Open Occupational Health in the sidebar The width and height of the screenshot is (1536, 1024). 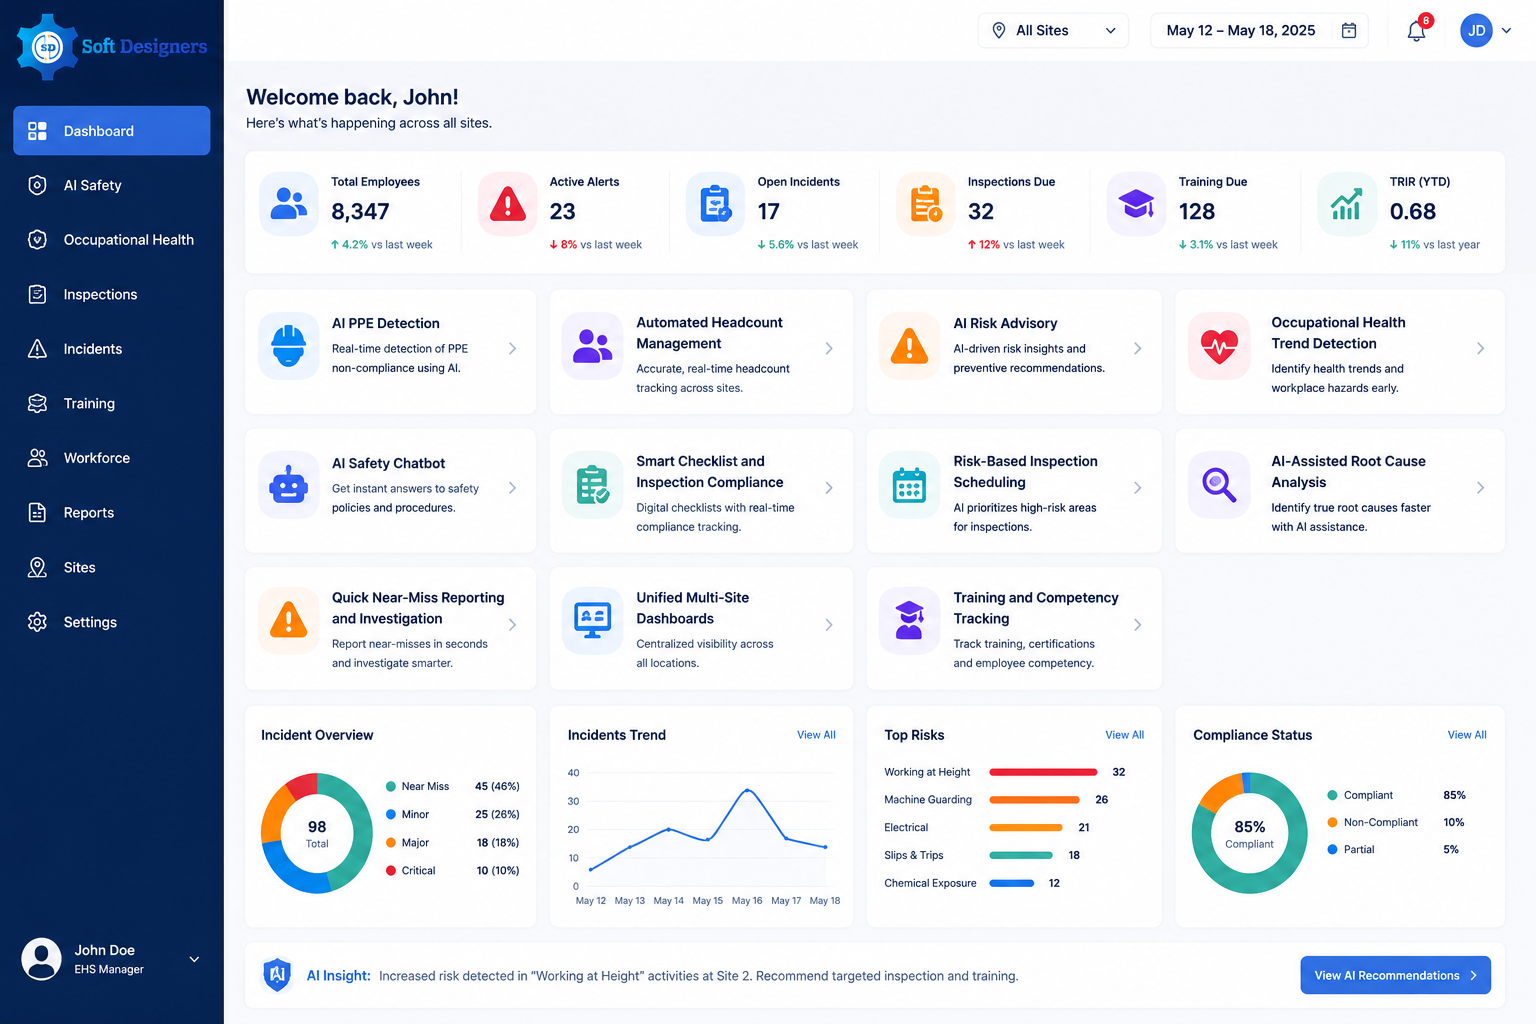(x=112, y=240)
